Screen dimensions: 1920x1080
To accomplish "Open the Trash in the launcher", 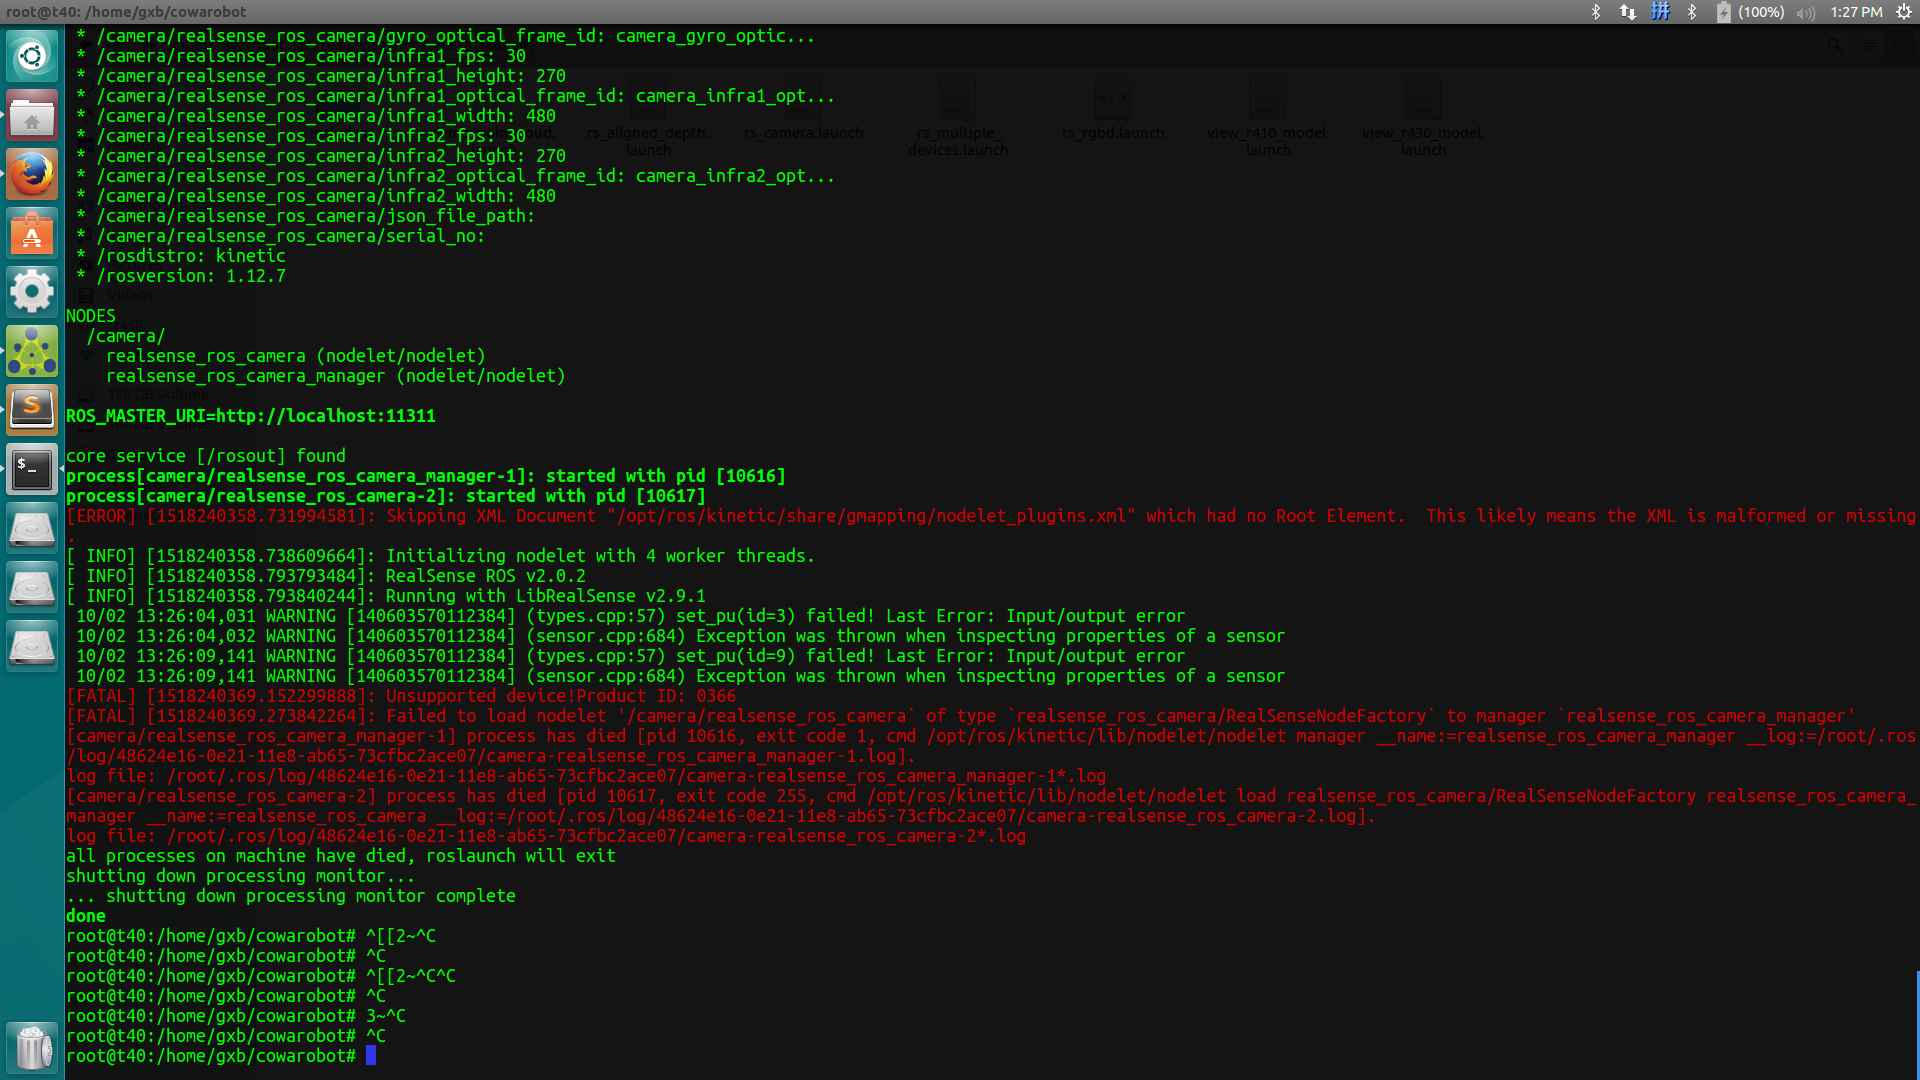I will [32, 1047].
